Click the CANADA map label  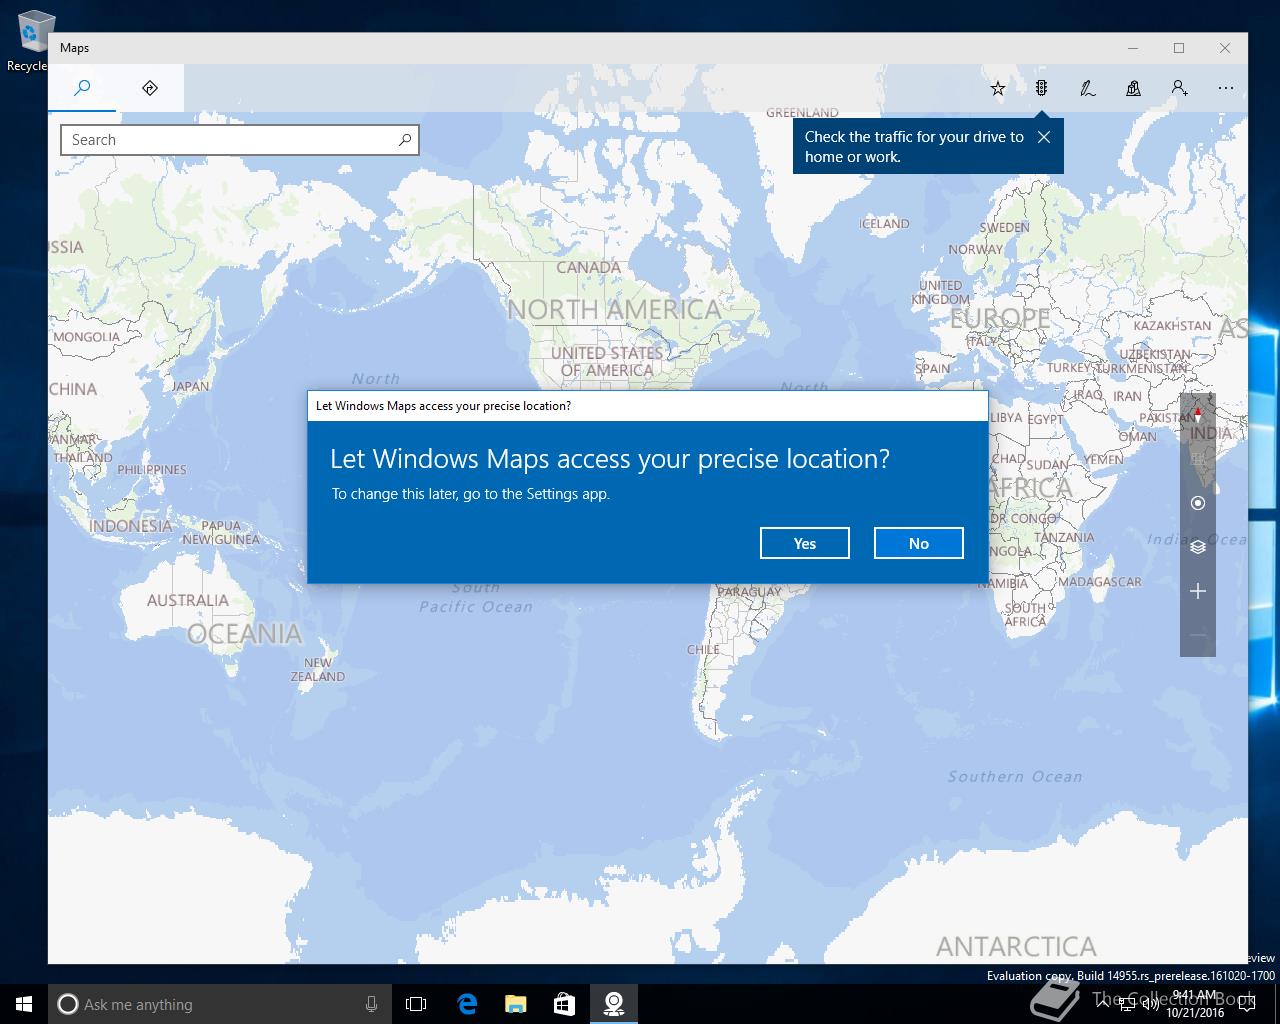[x=588, y=267]
